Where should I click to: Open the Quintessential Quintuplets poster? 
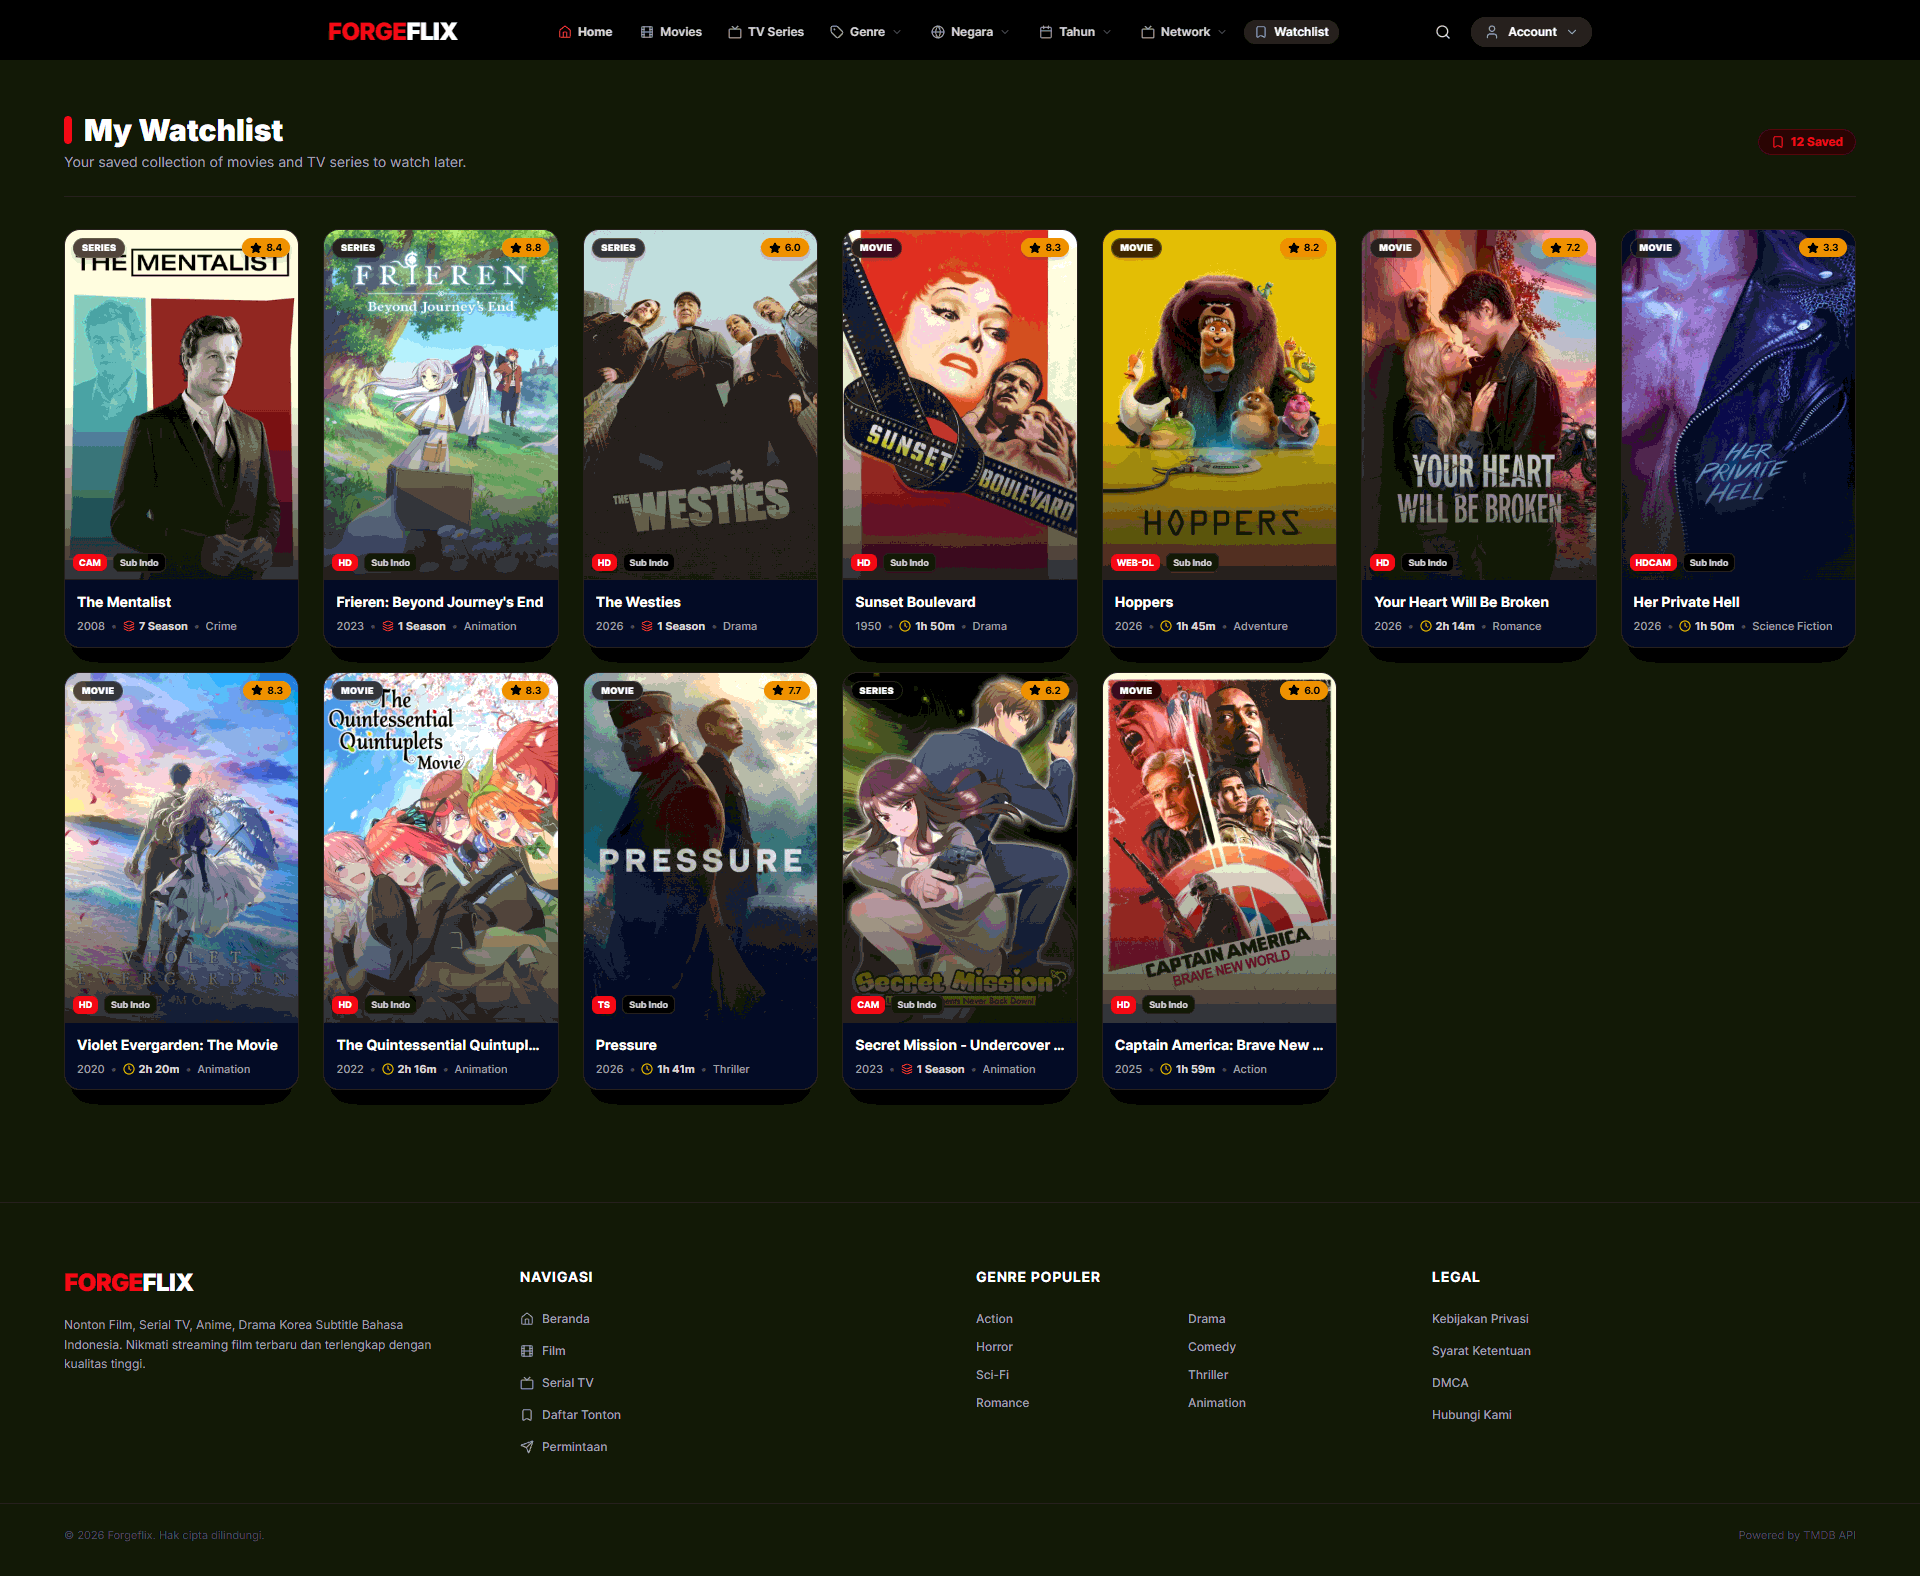441,848
